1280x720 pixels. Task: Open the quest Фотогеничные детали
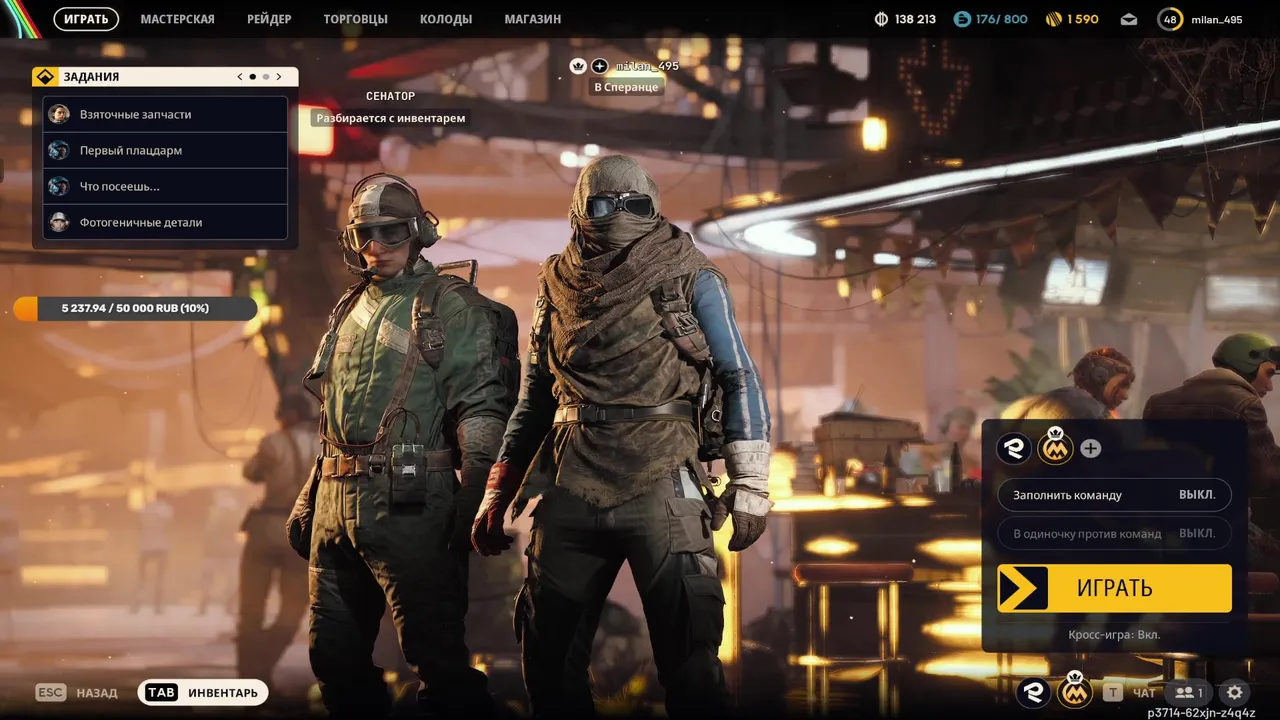tap(165, 222)
